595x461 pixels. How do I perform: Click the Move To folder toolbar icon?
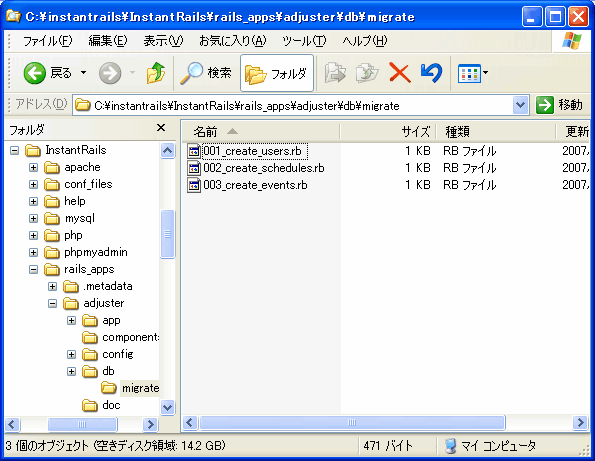(x=335, y=73)
